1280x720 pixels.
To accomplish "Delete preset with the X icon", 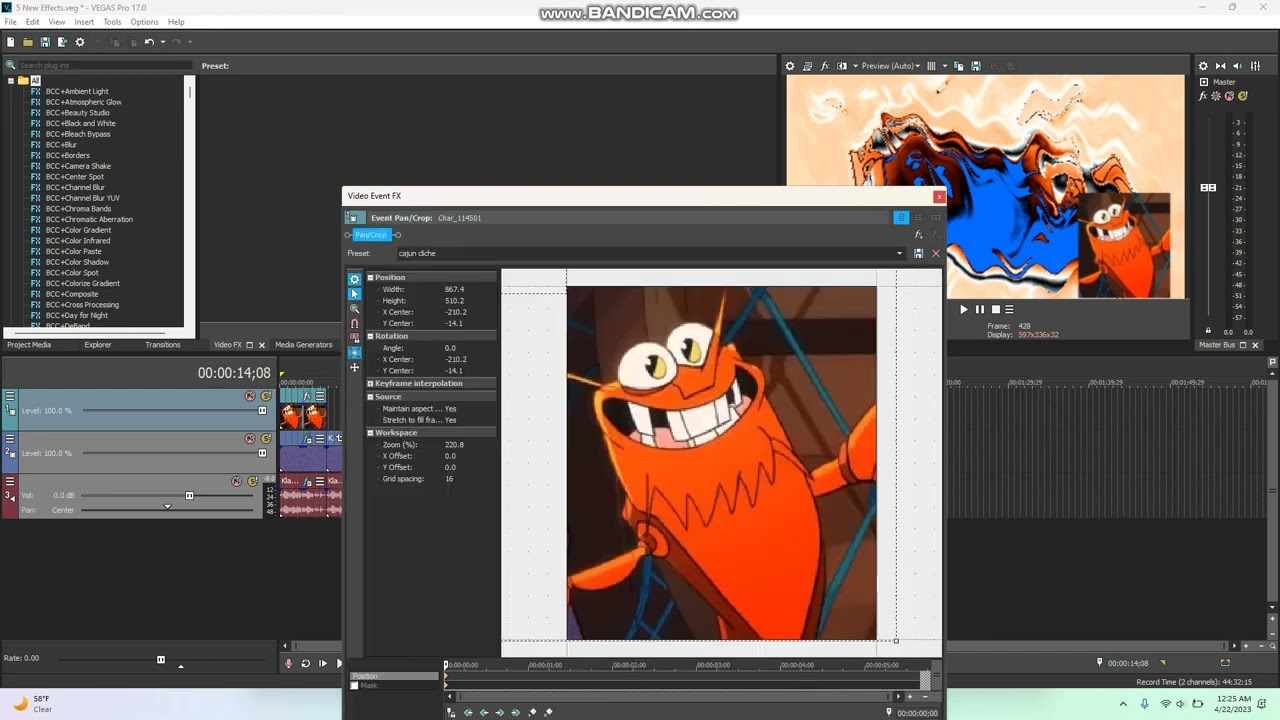I will pyautogui.click(x=936, y=254).
